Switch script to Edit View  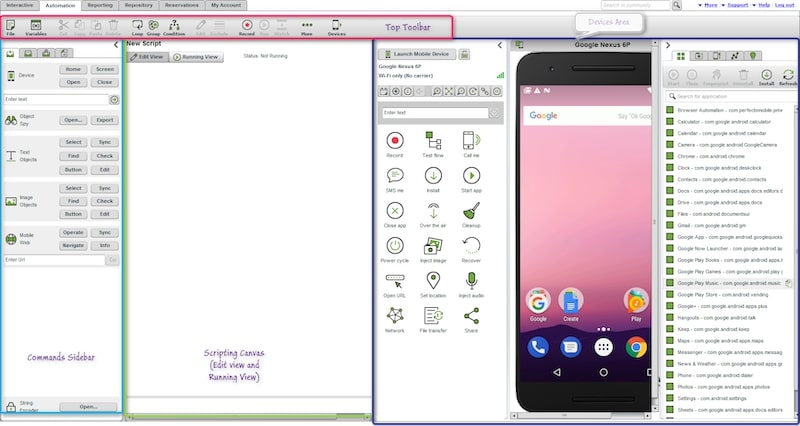(147, 57)
